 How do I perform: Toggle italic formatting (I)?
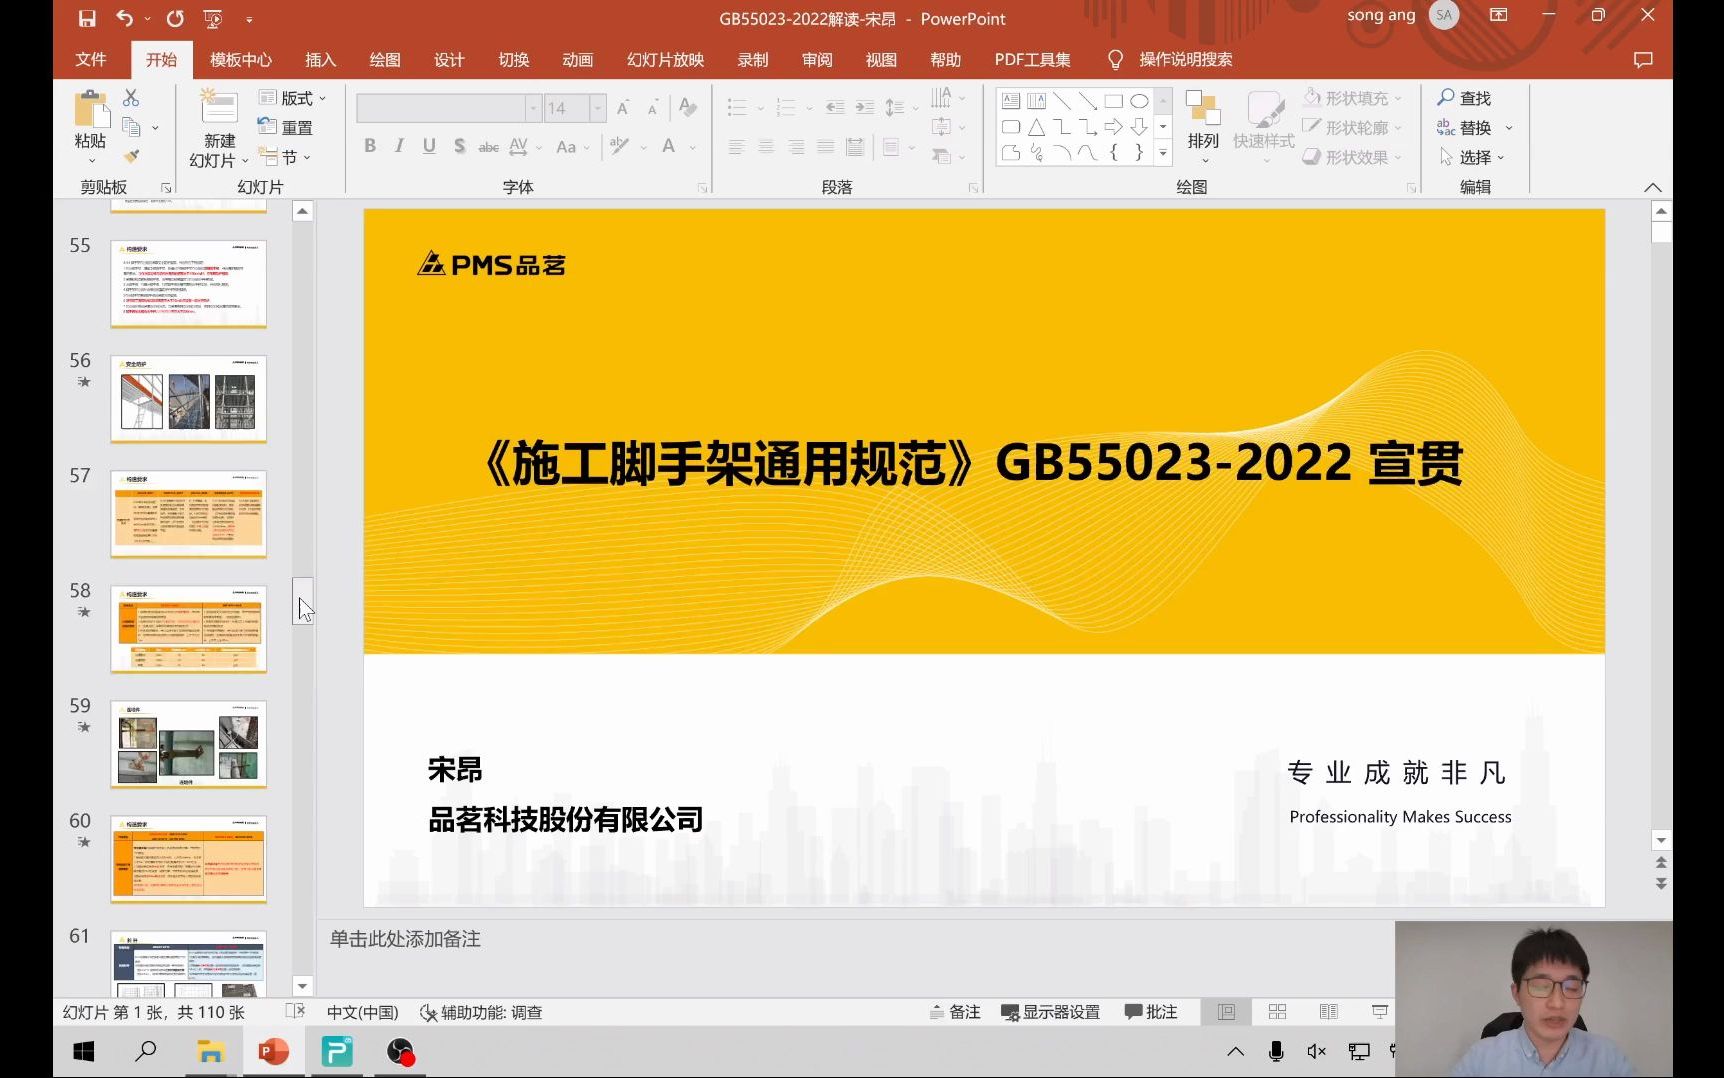pyautogui.click(x=399, y=146)
